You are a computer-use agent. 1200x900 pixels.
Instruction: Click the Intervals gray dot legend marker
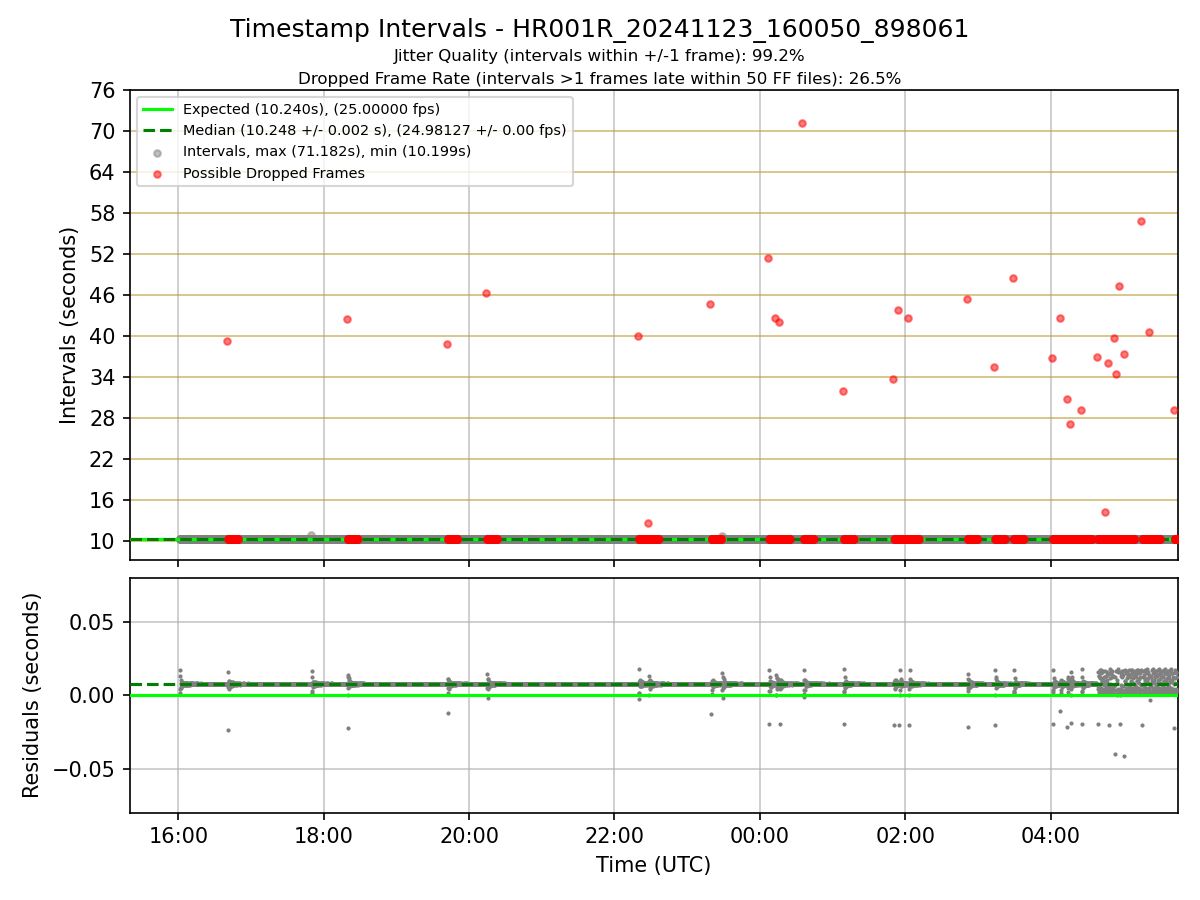click(x=158, y=152)
